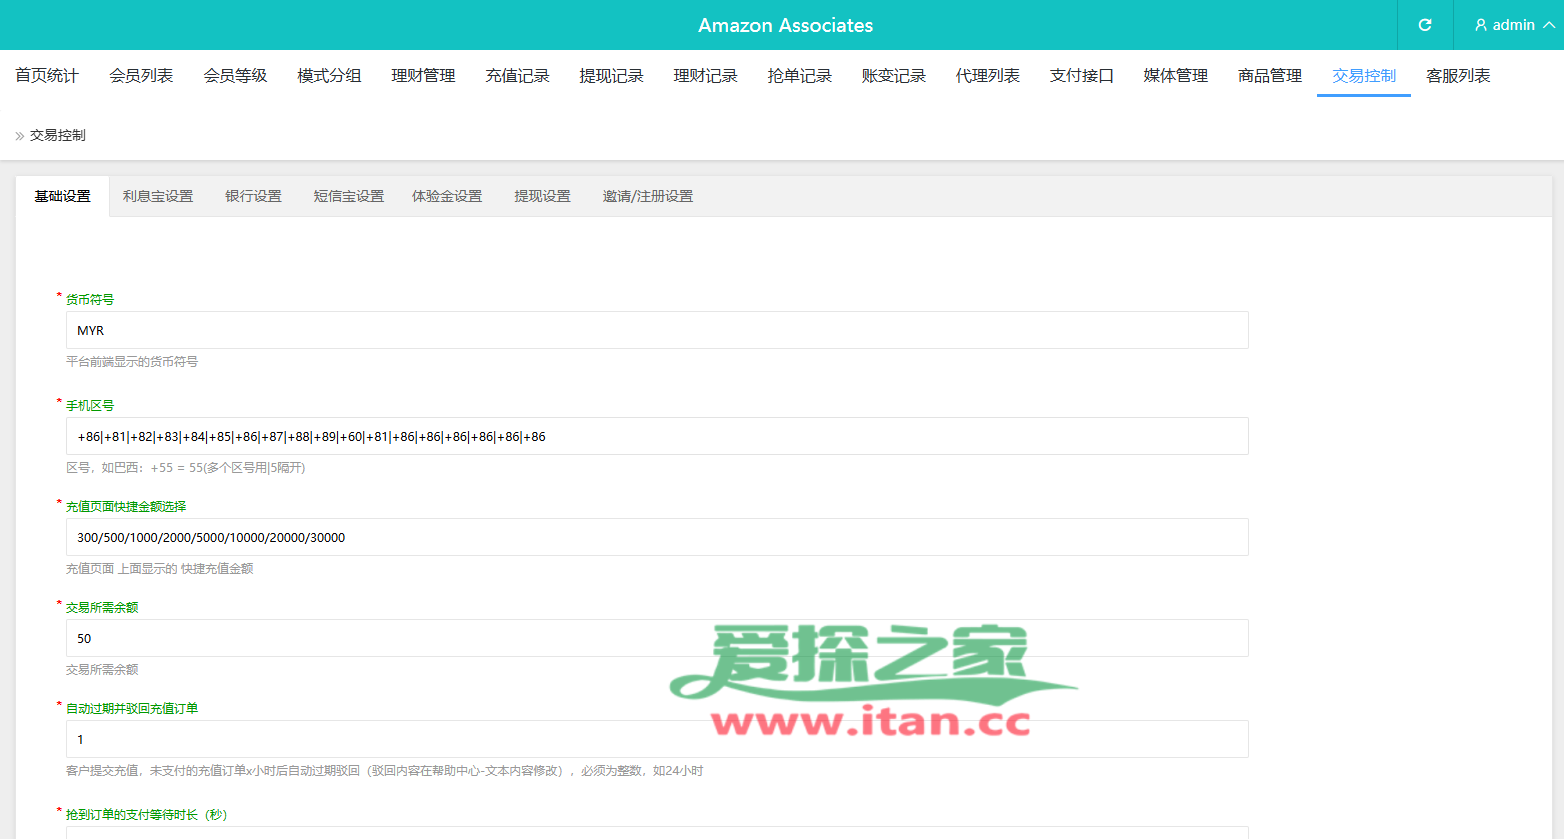Select 体验金设置 tab
Image resolution: width=1564 pixels, height=839 pixels.
coord(447,196)
